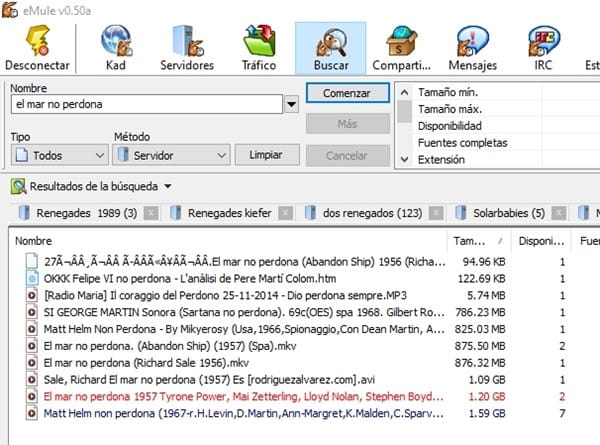The height and width of the screenshot is (445, 600).
Task: Click the Comenzar search button
Action: [347, 93]
